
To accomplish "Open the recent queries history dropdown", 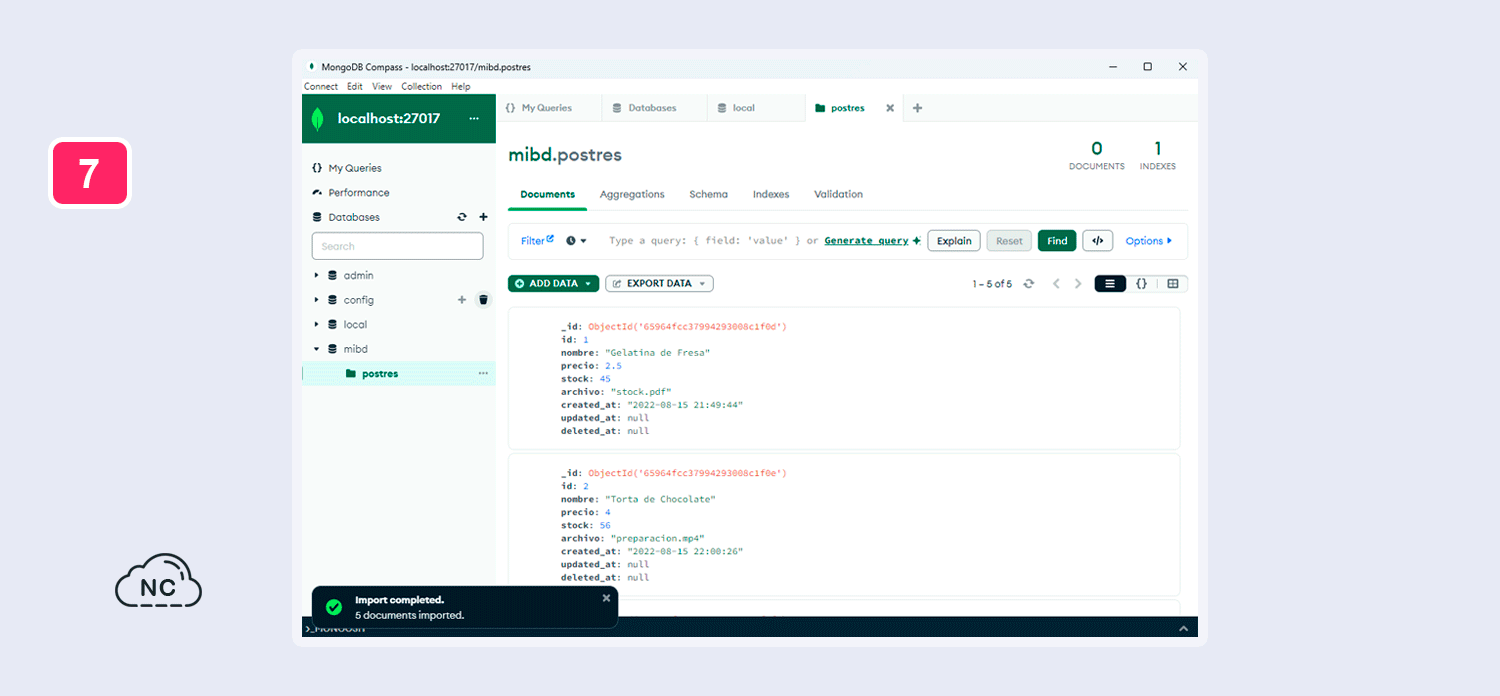I will click(x=576, y=241).
